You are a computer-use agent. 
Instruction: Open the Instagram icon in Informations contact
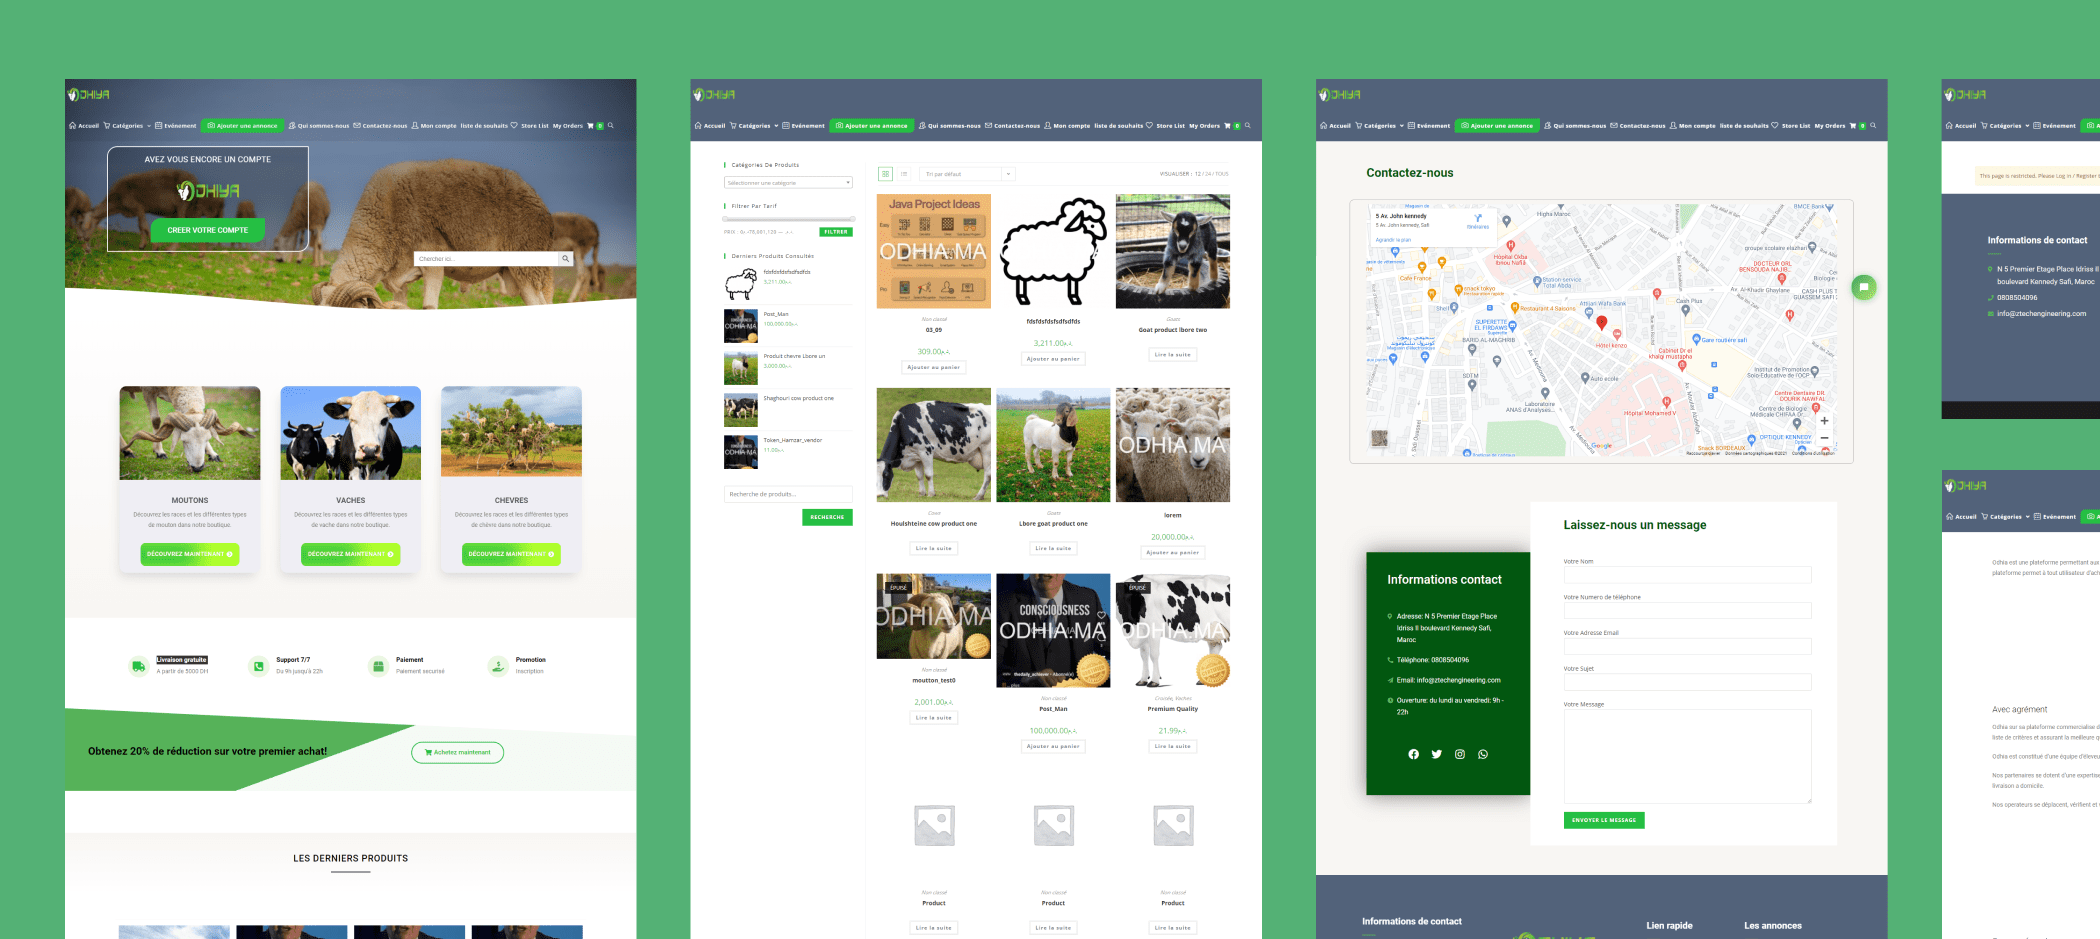point(1460,754)
